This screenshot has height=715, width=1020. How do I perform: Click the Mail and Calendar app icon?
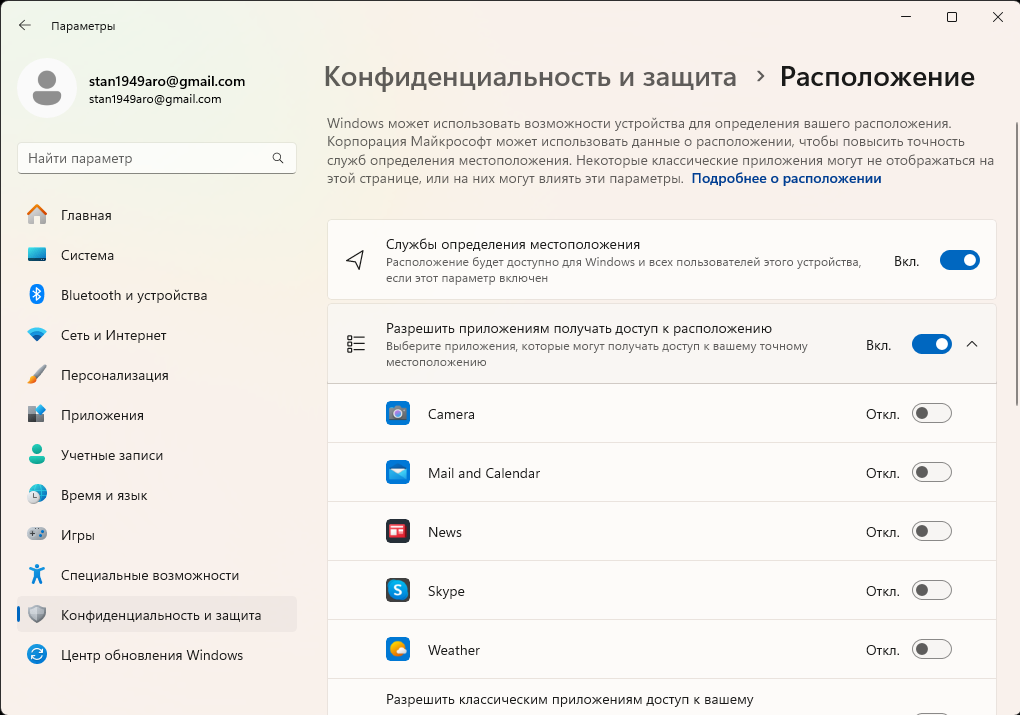coord(398,472)
